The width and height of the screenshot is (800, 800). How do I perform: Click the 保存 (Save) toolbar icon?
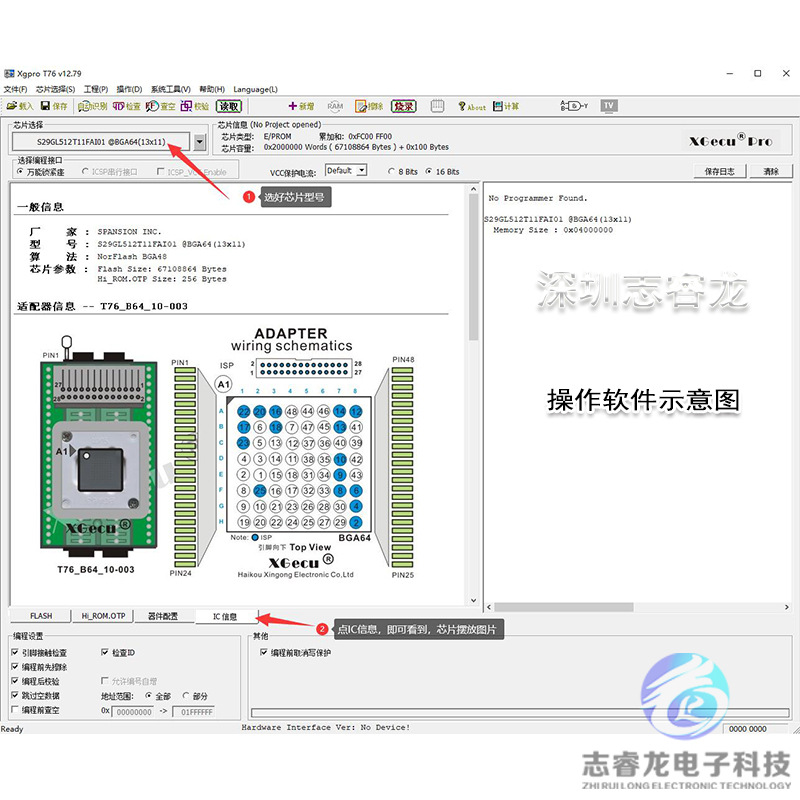click(54, 106)
